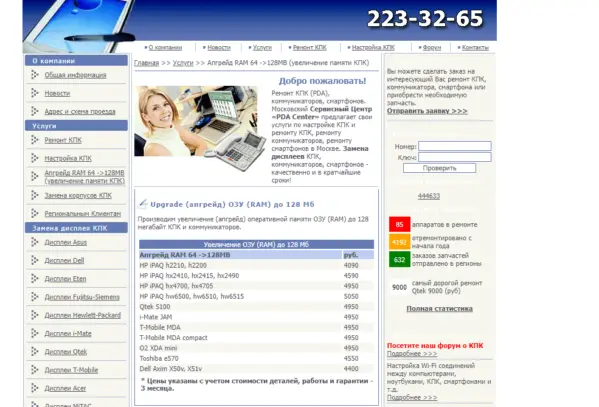Click the 'Qtek S100' table row
599x407 pixels.
pyautogui.click(x=256, y=306)
